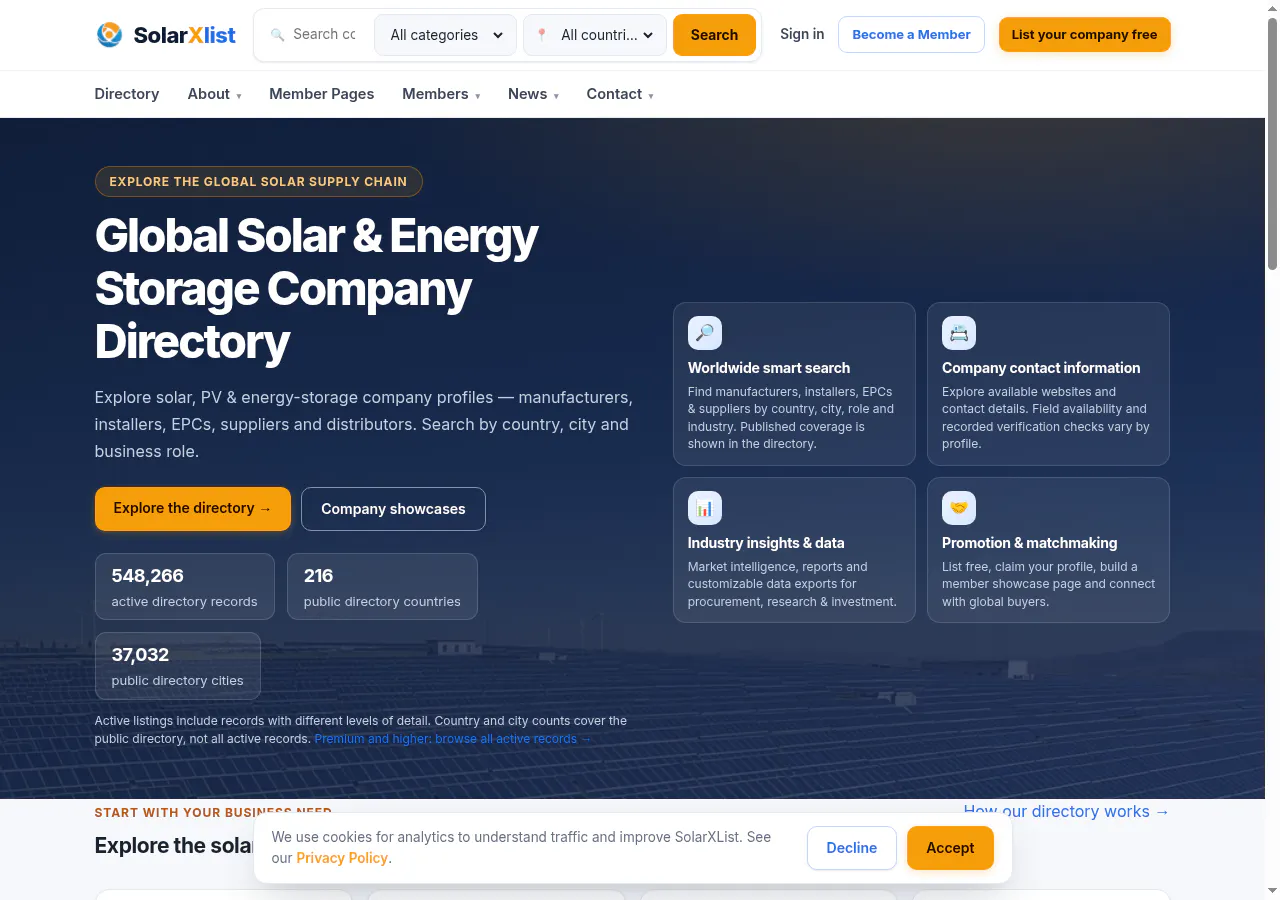This screenshot has width=1280, height=900.
Task: Open Company showcases button
Action: [393, 509]
